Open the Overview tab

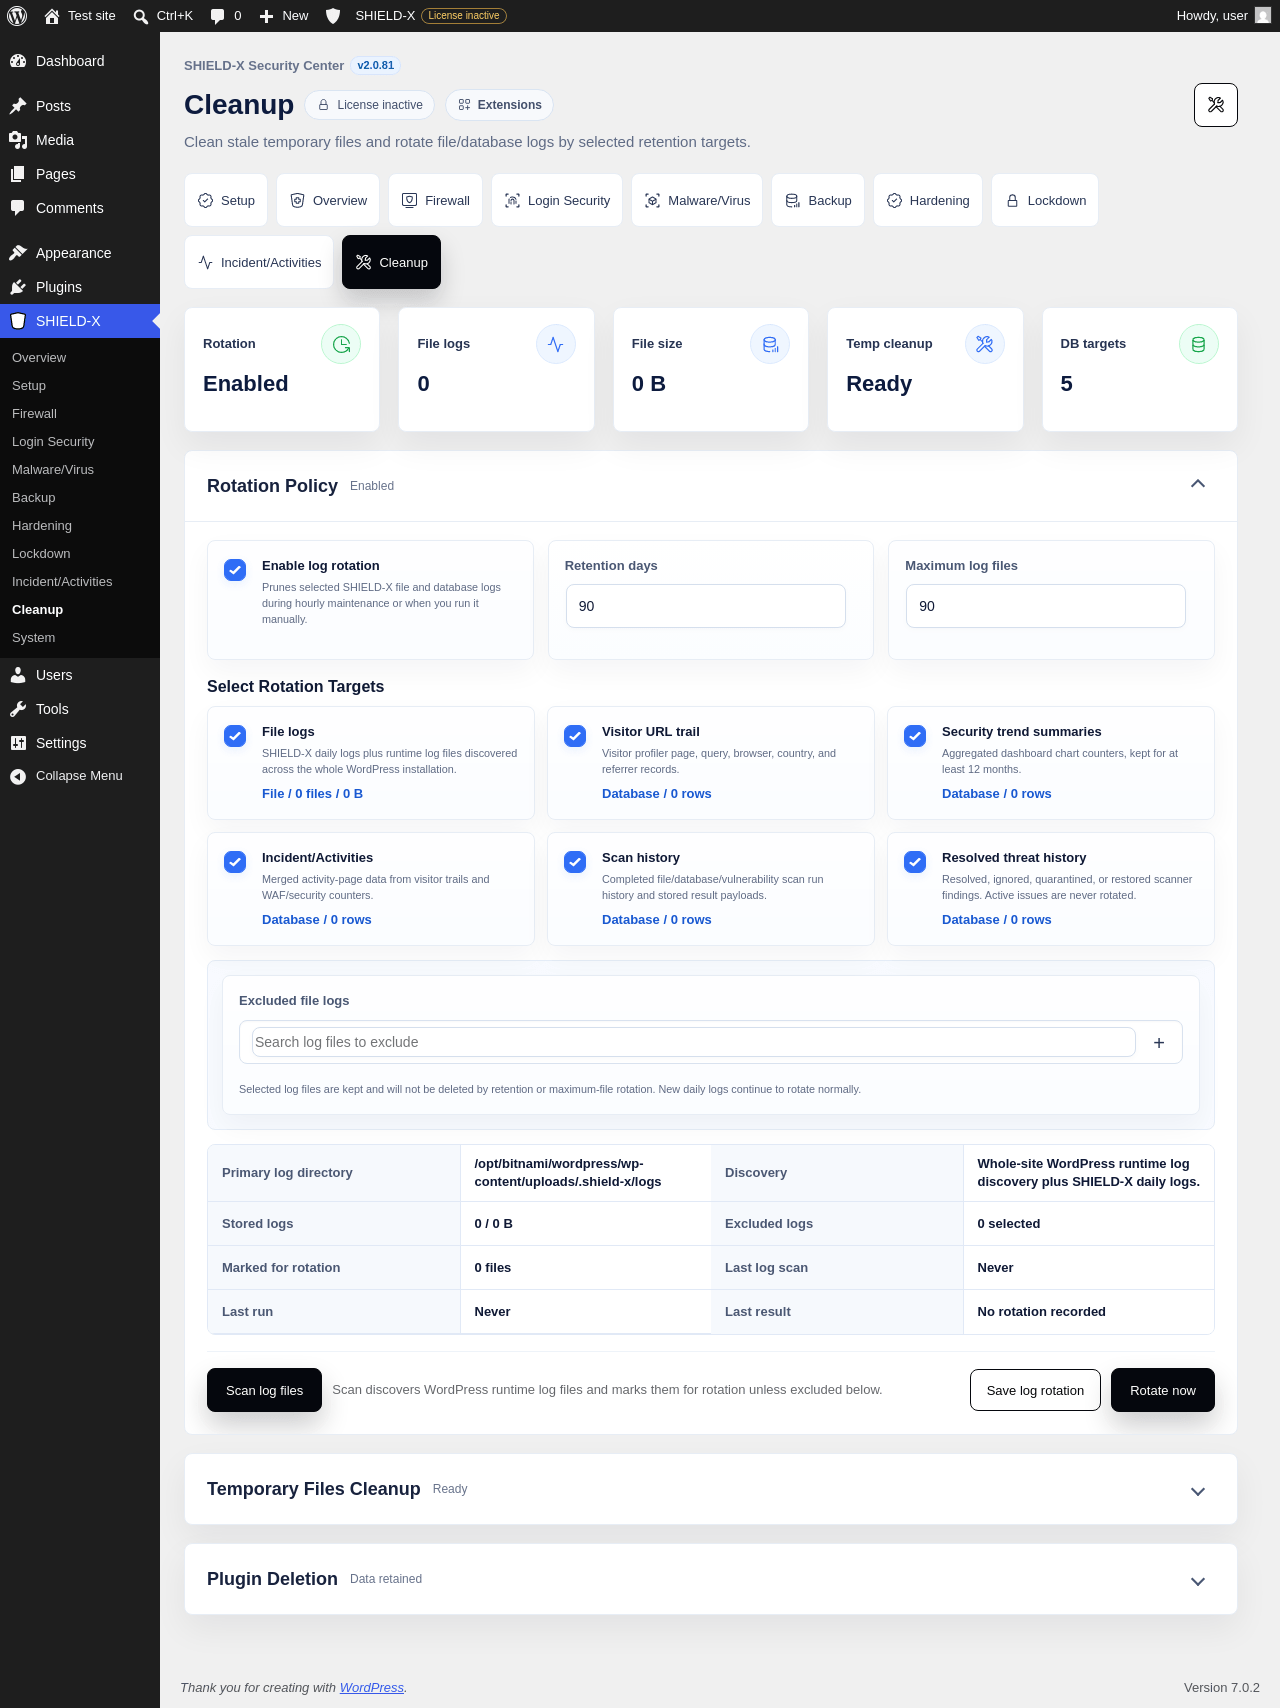329,200
